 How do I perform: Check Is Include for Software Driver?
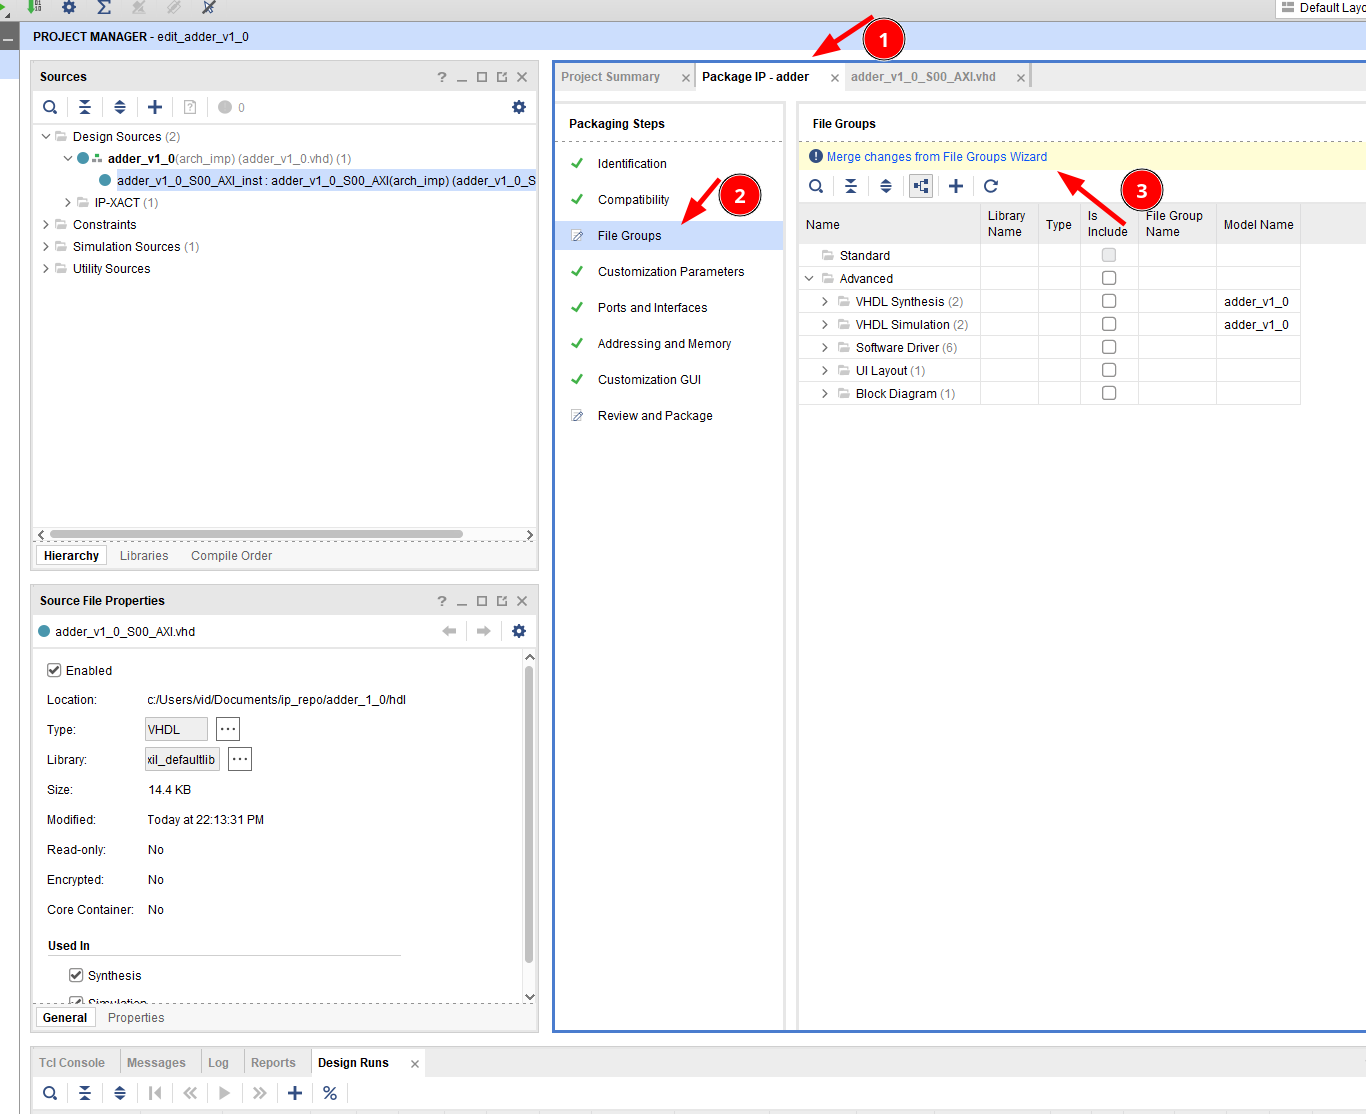pos(1109,347)
